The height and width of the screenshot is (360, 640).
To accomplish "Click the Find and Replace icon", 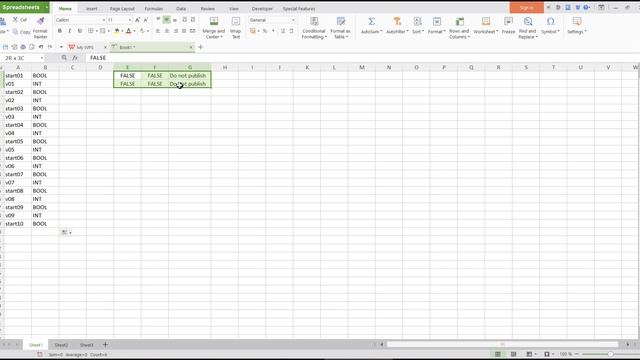I will (x=528, y=22).
